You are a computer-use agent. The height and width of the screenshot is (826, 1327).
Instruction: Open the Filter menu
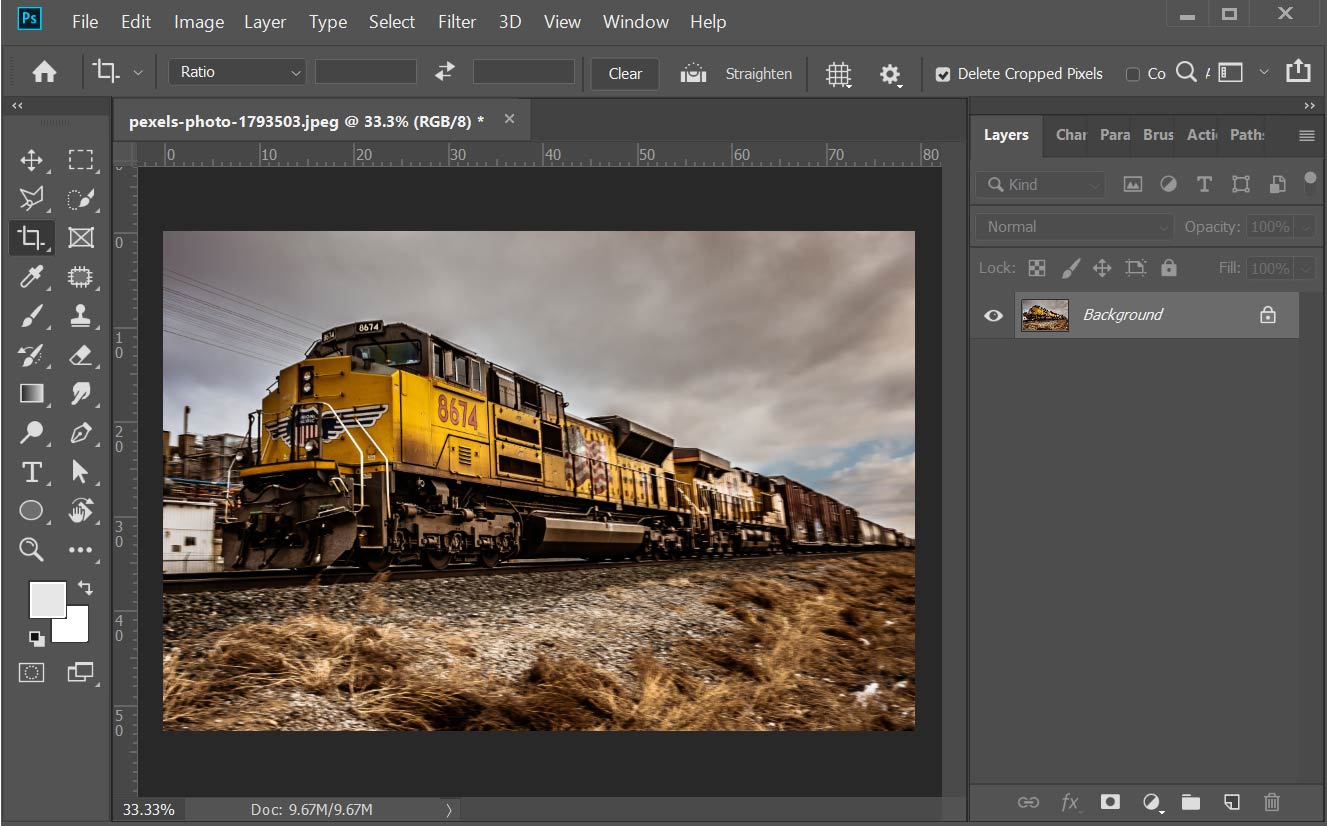click(457, 21)
